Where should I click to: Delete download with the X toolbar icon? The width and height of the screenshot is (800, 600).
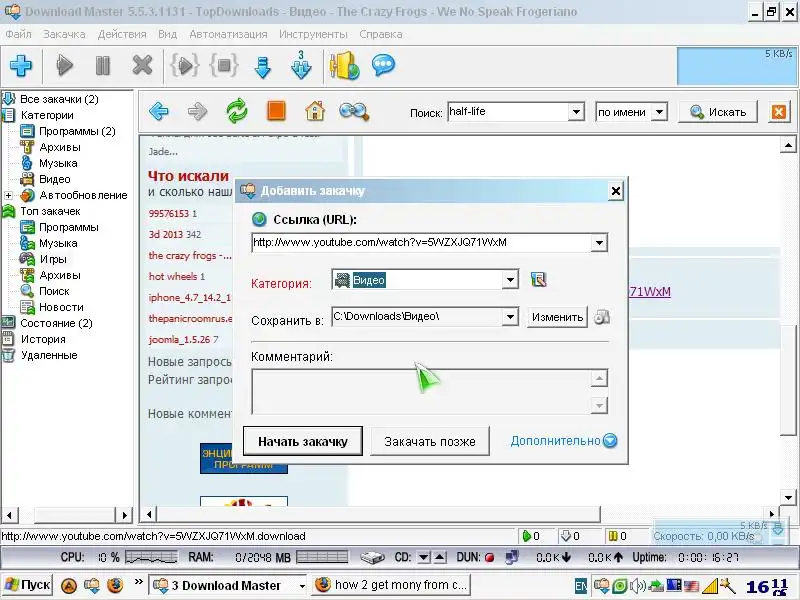point(142,65)
